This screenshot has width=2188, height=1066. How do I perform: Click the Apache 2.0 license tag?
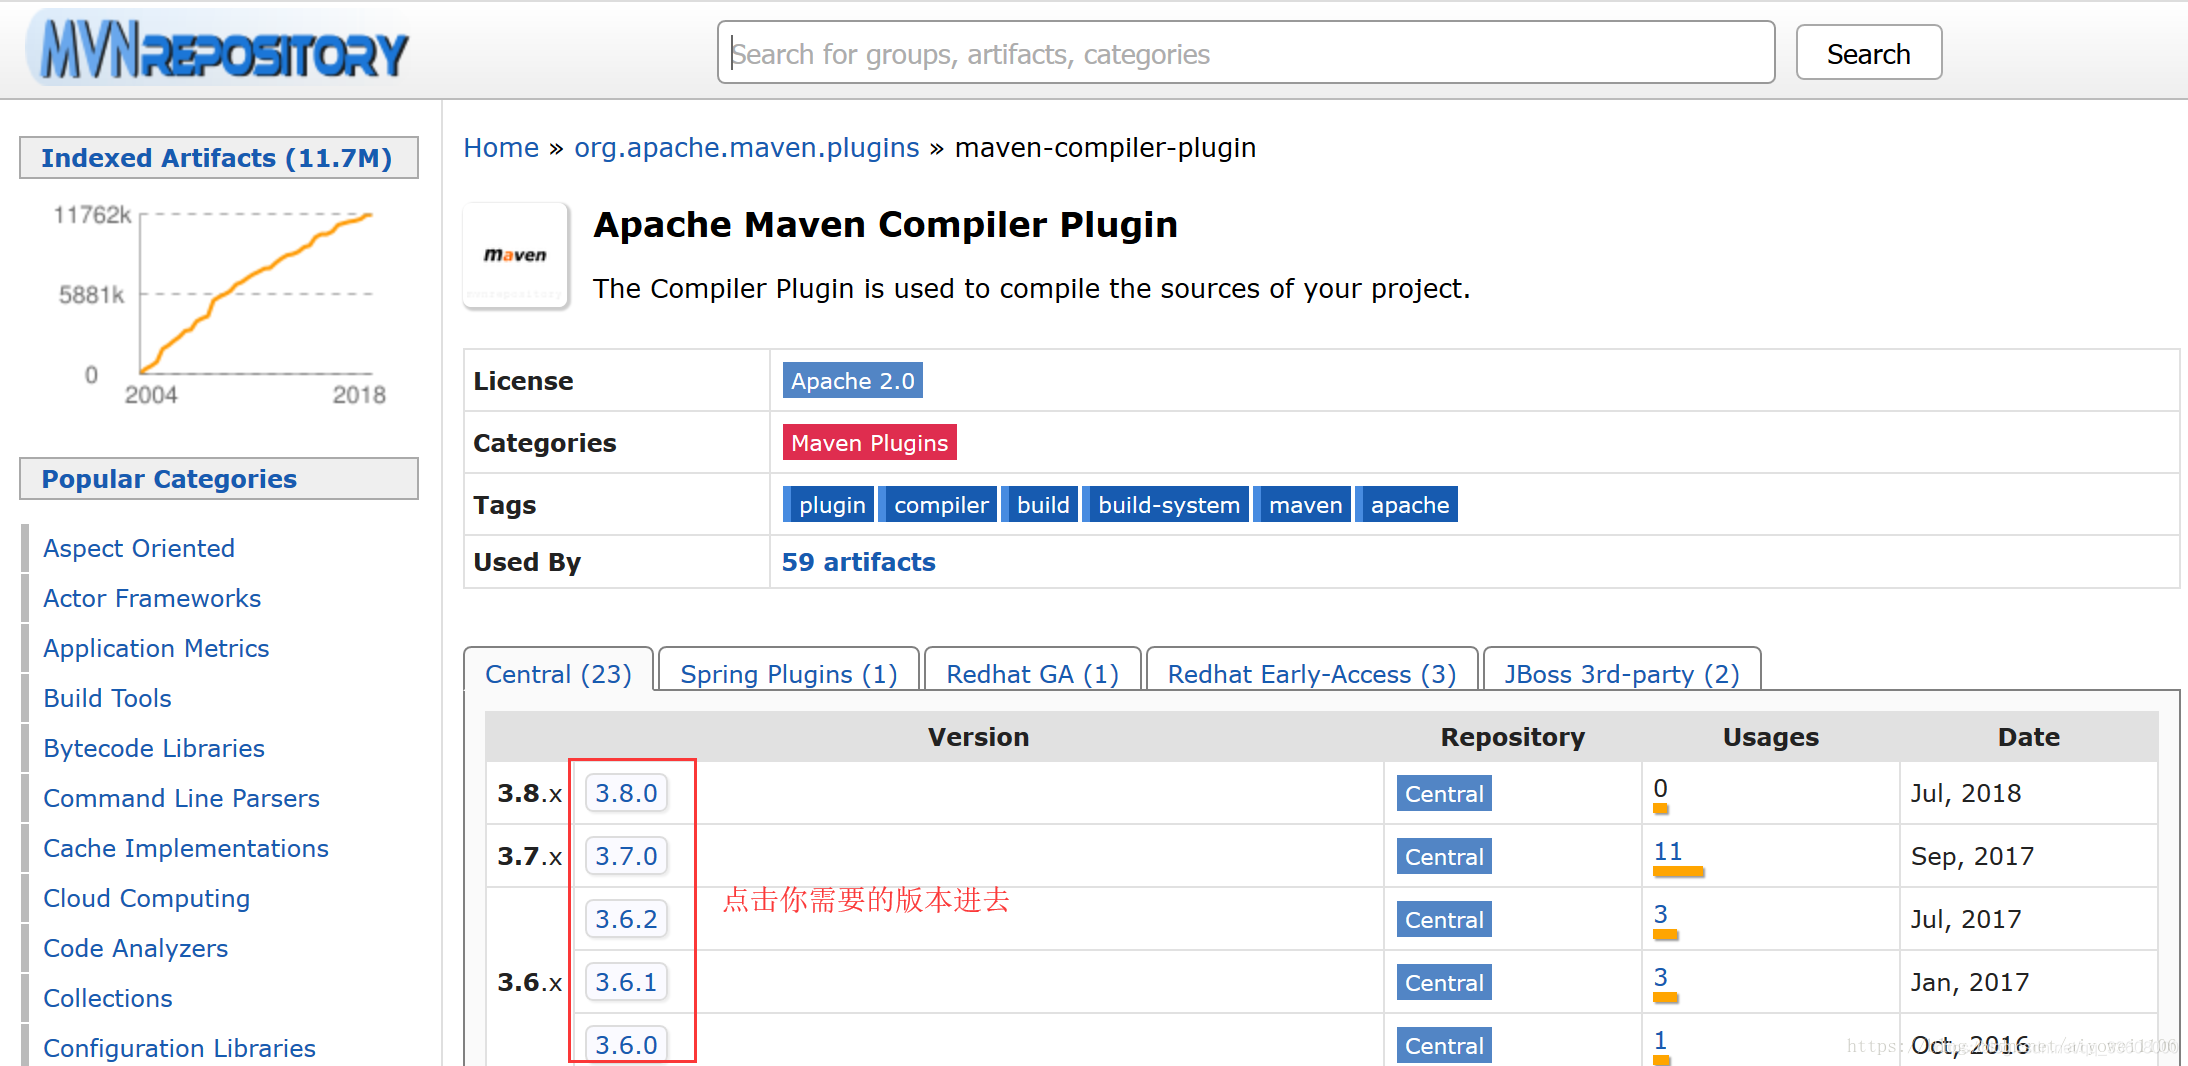pos(852,381)
